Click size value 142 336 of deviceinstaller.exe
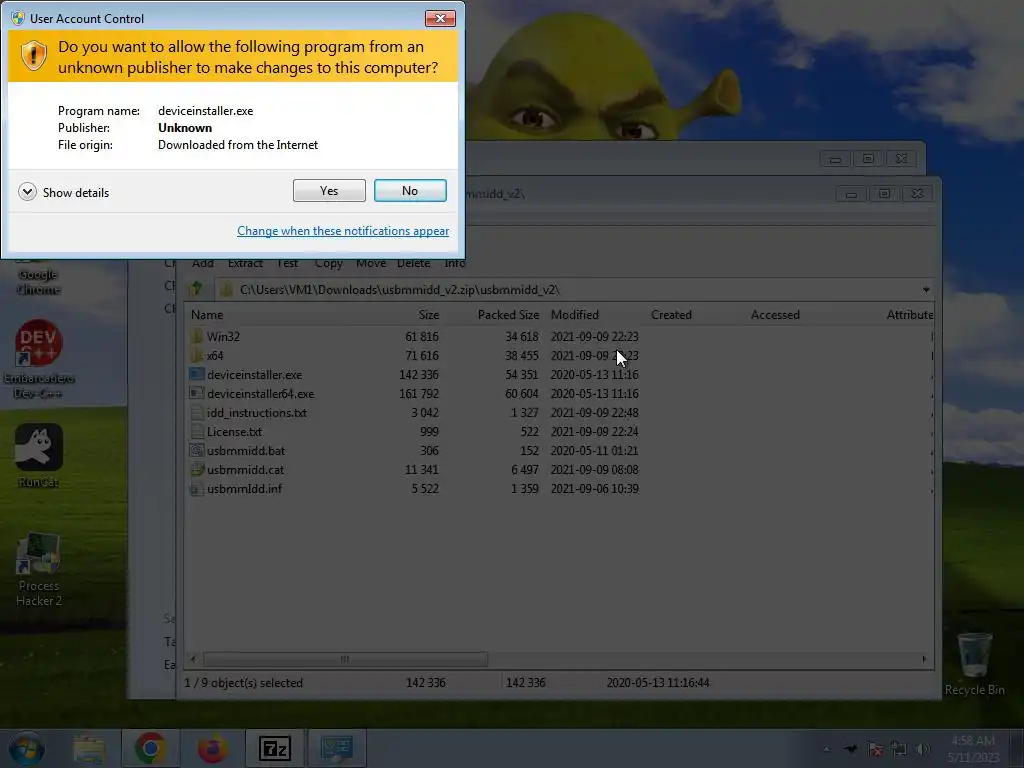1024x768 pixels. pos(419,375)
